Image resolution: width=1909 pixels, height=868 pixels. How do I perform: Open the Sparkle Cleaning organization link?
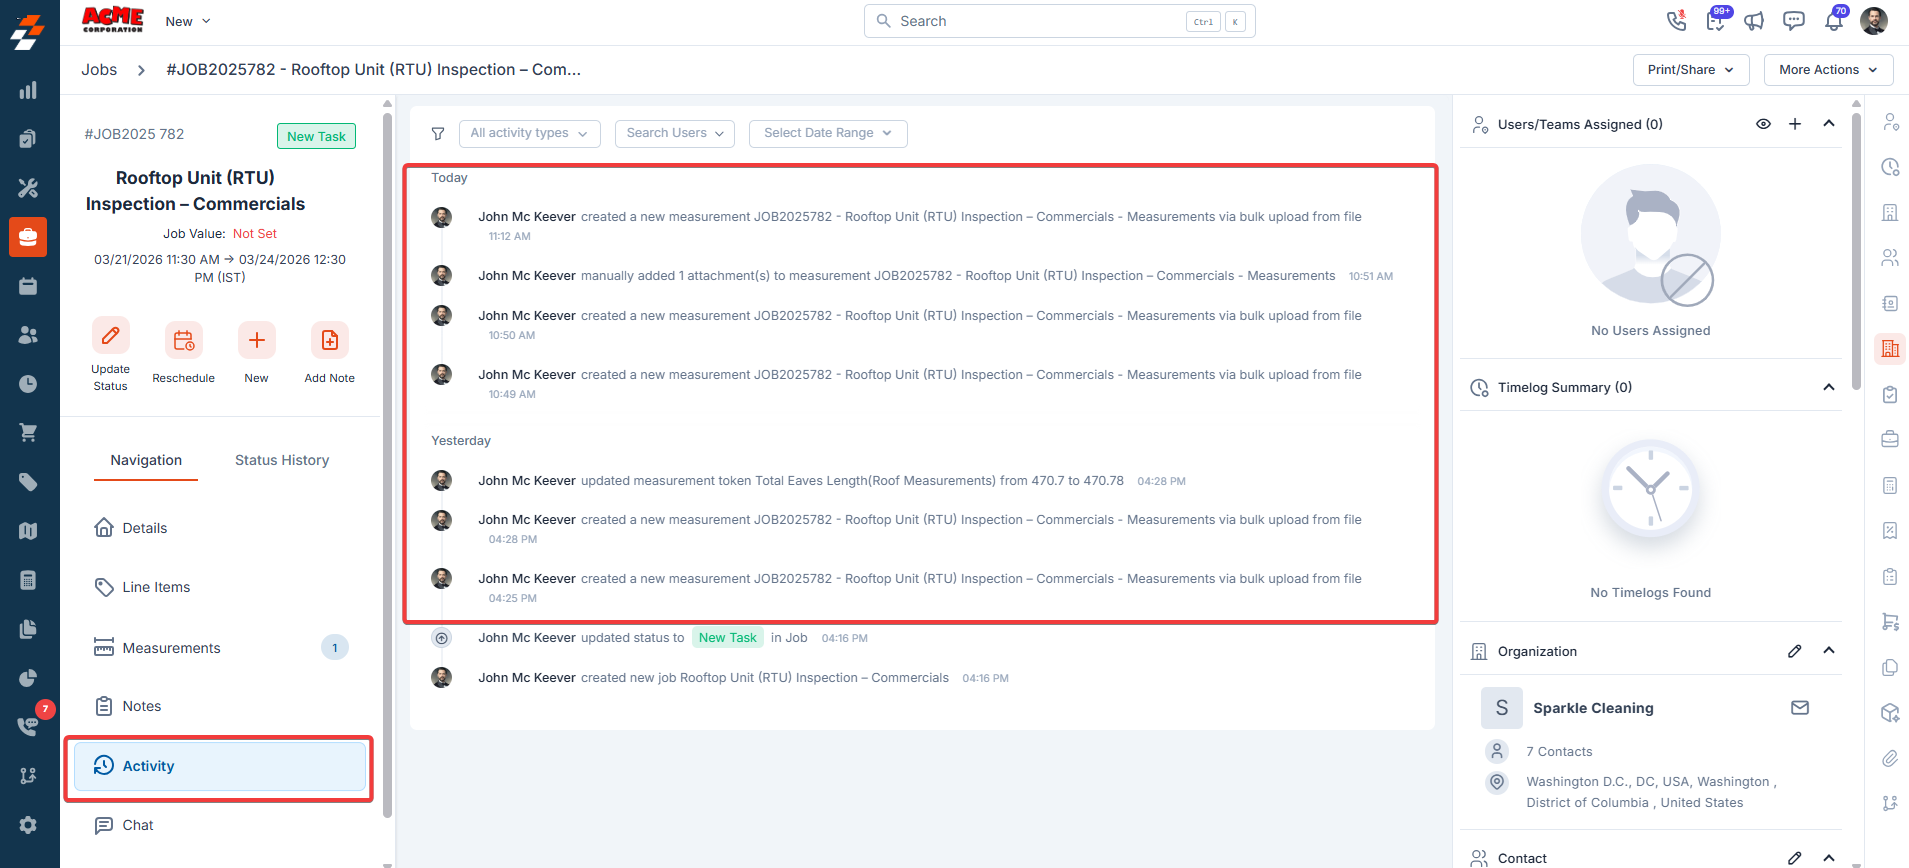click(x=1593, y=708)
